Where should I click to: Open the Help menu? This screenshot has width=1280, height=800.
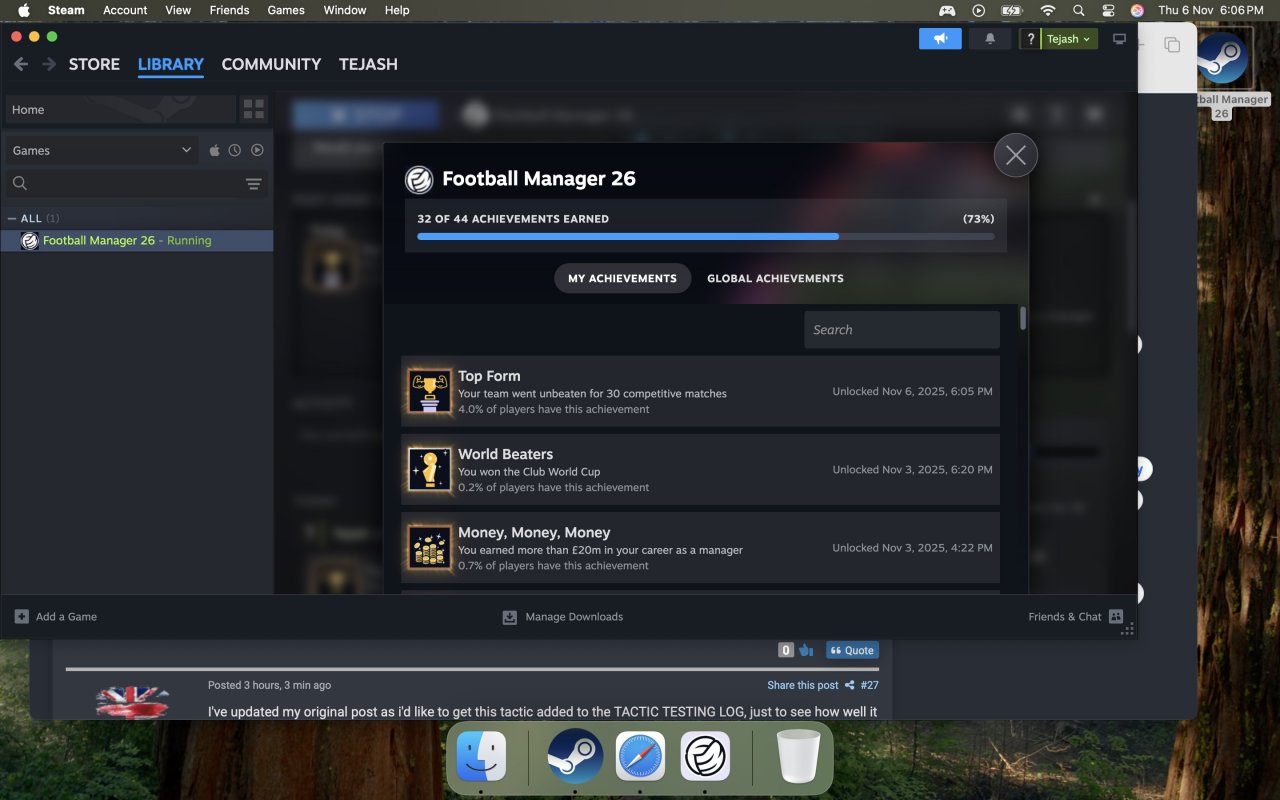[397, 10]
